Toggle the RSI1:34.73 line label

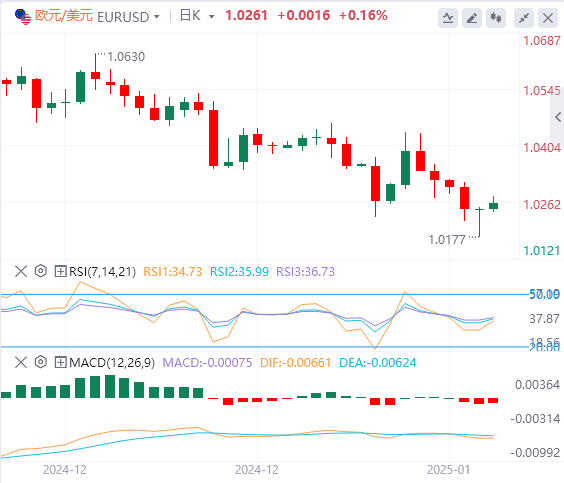(x=173, y=272)
